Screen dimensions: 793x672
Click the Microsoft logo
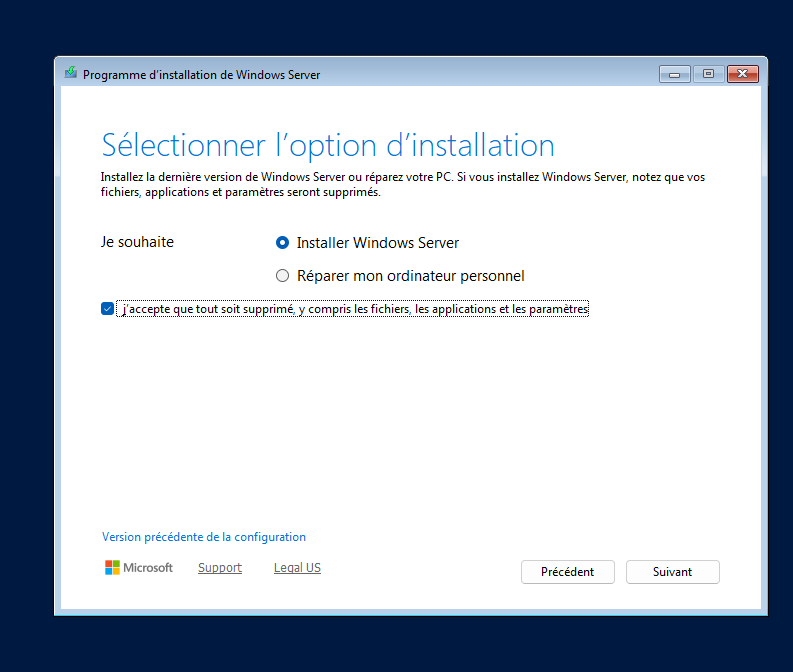pos(139,567)
